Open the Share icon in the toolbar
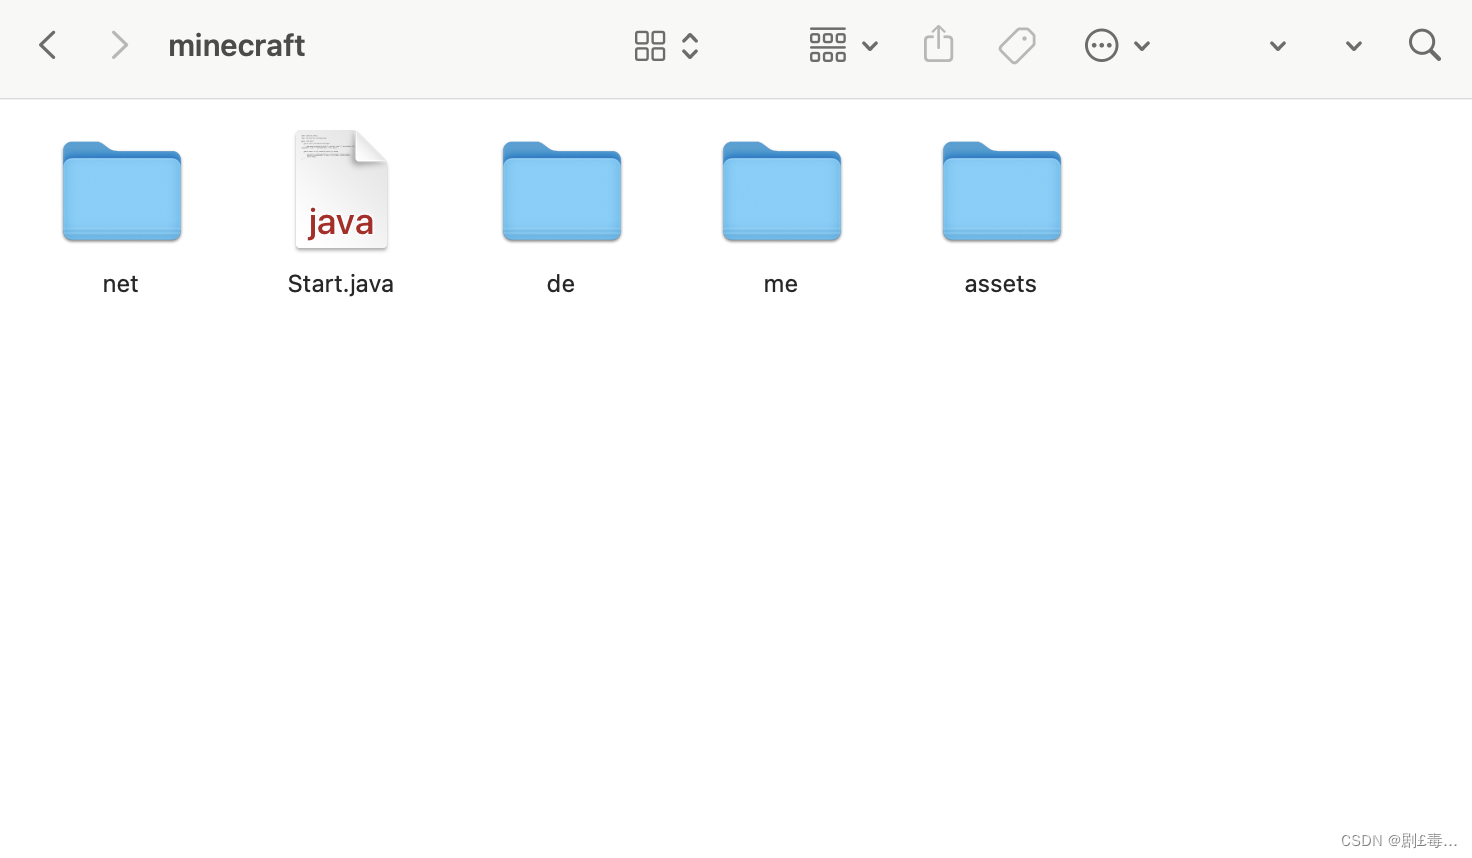1472x858 pixels. [x=938, y=45]
